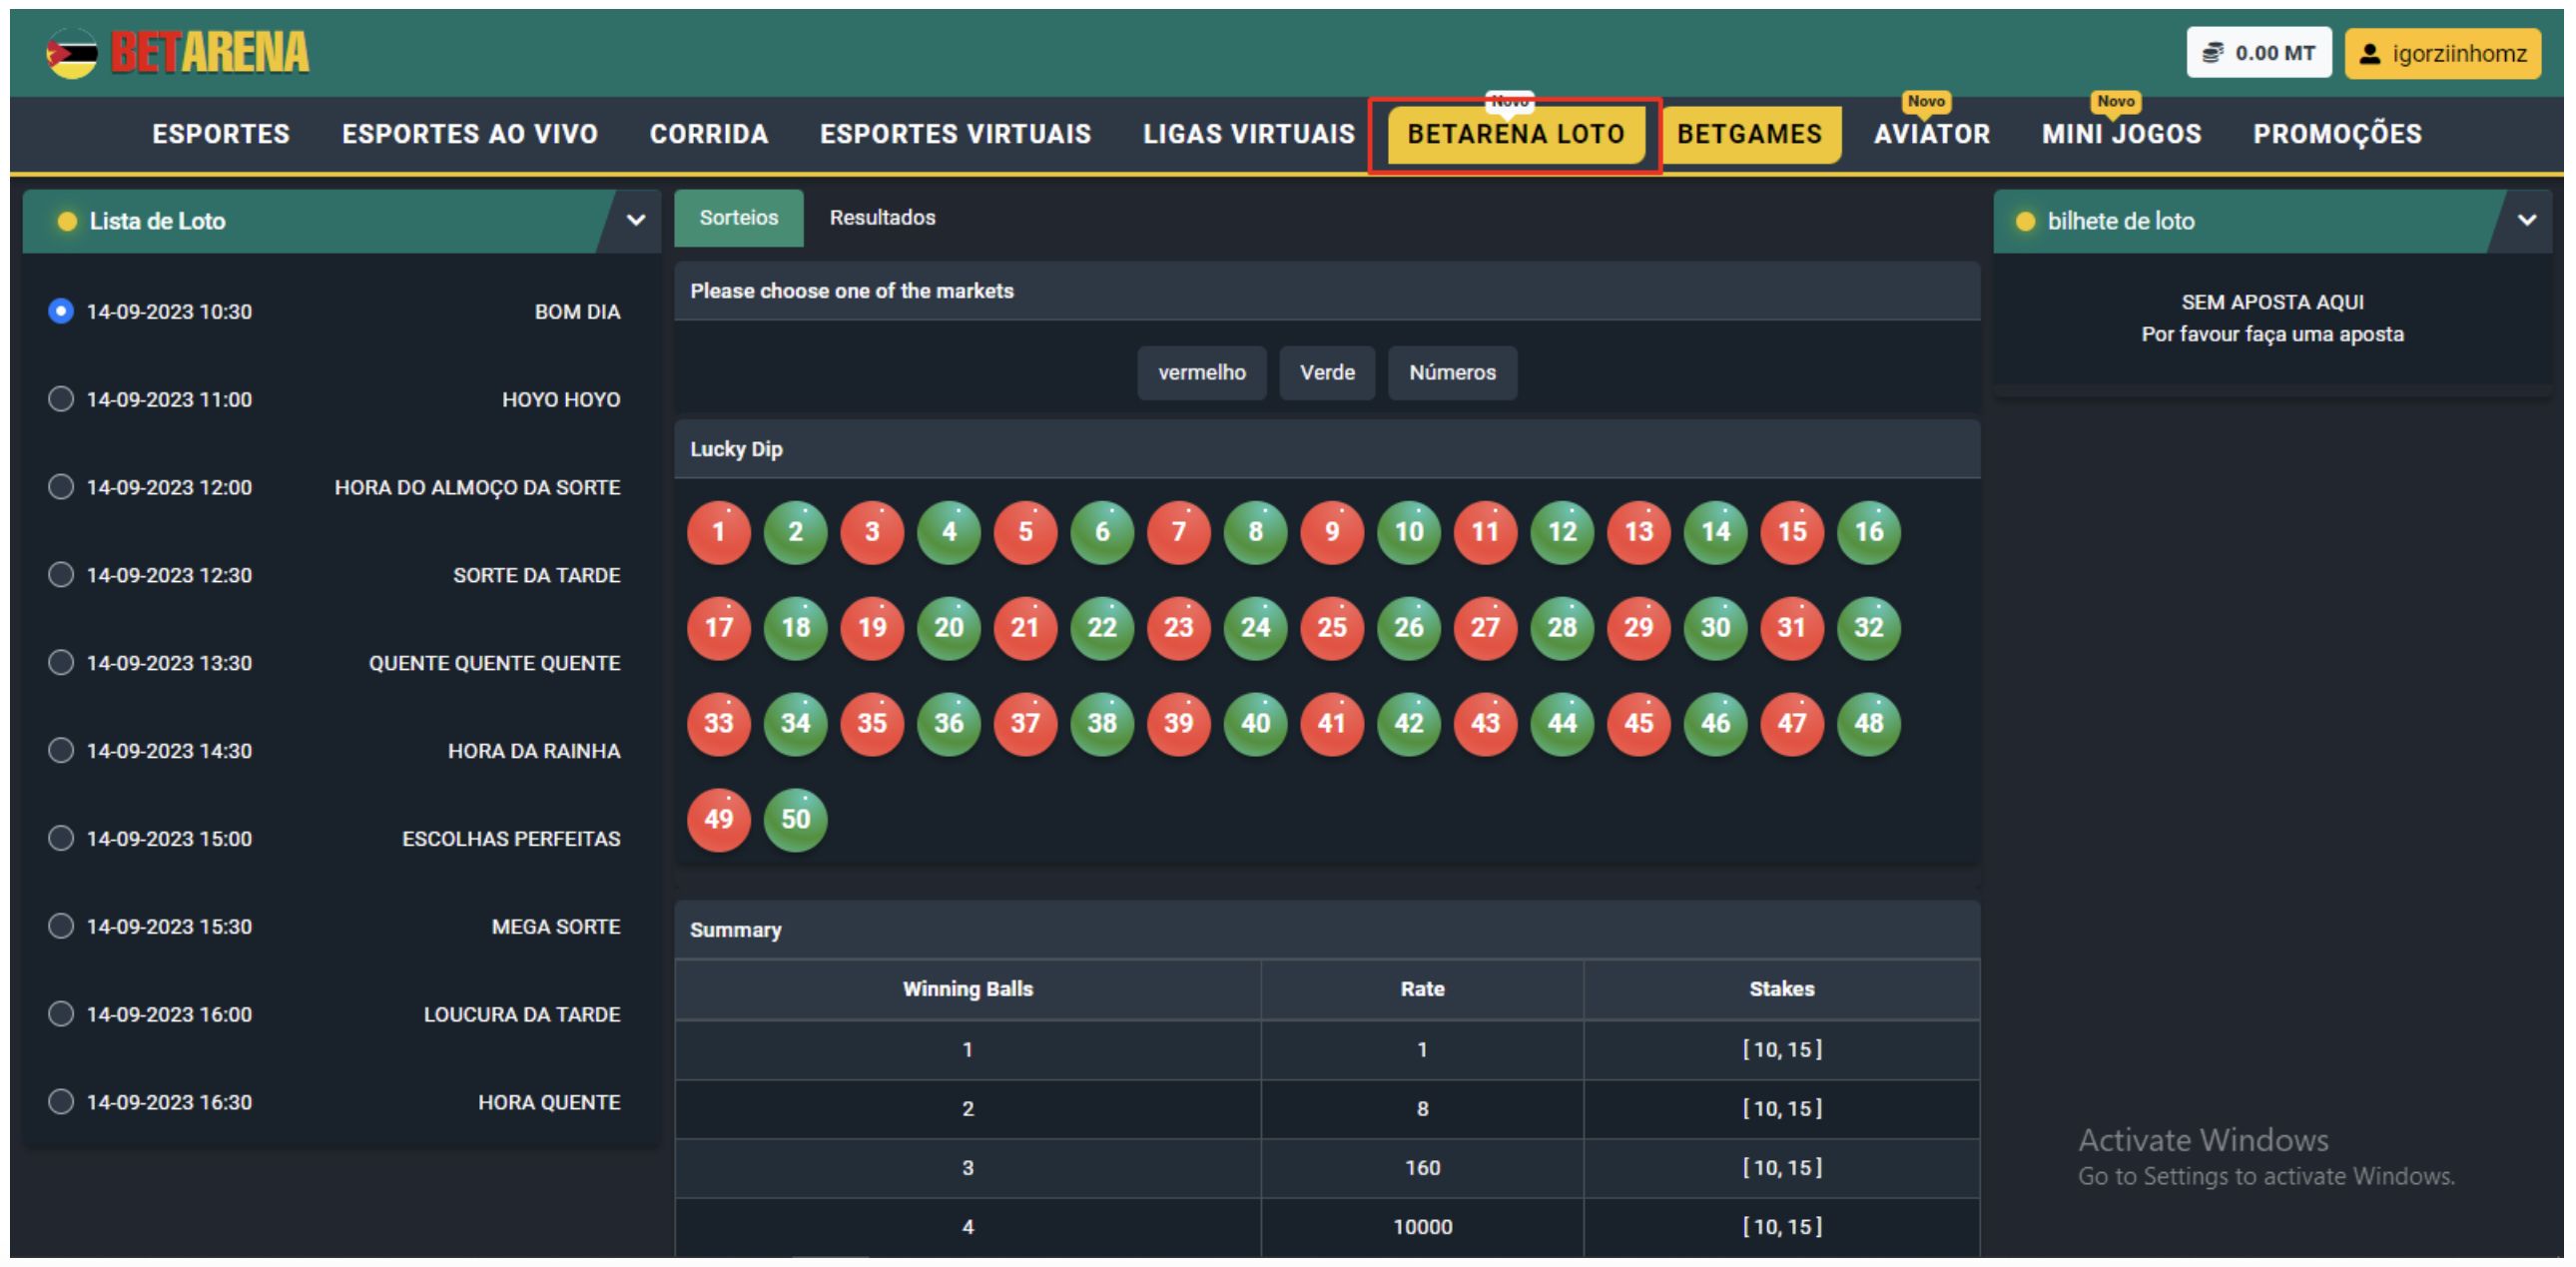Open BETGAMES in the navigation bar
2576x1267 pixels.
pos(1750,134)
